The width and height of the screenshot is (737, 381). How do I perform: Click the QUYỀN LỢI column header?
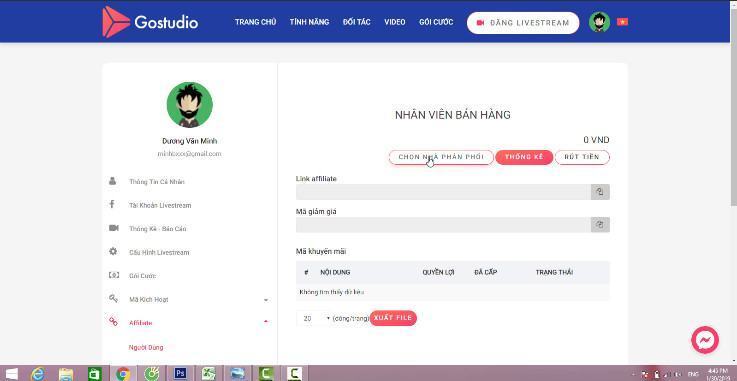pyautogui.click(x=438, y=272)
